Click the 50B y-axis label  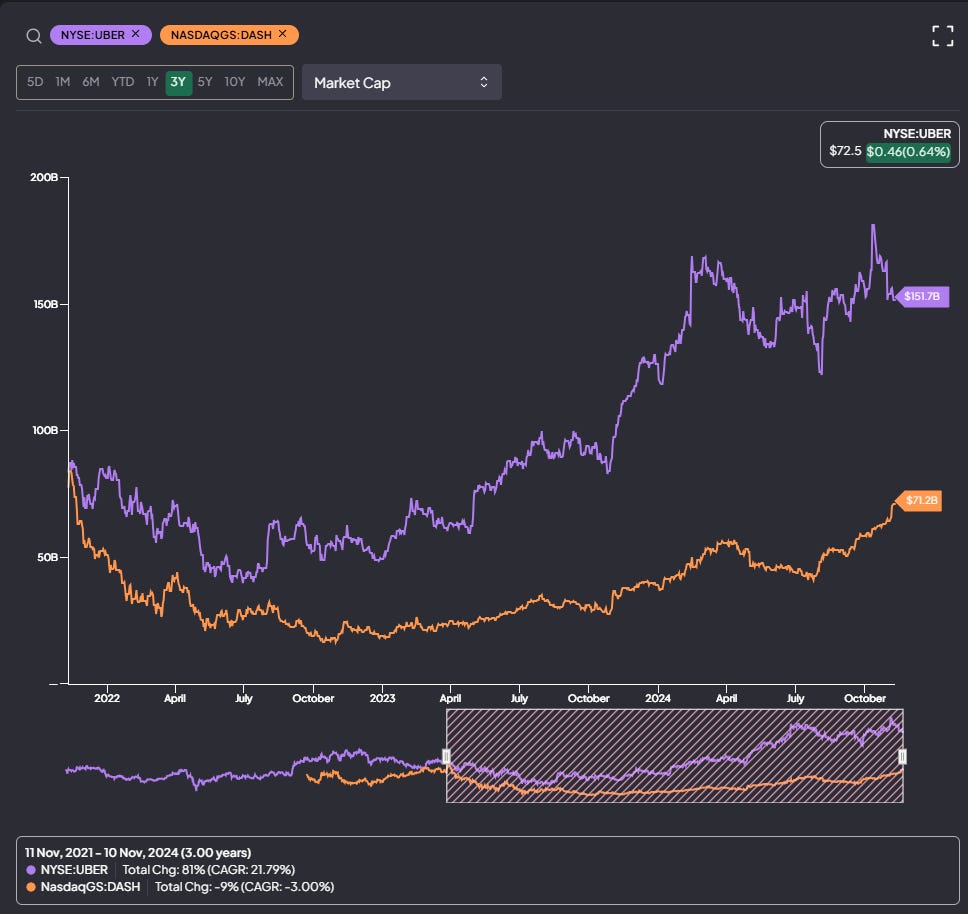48,557
